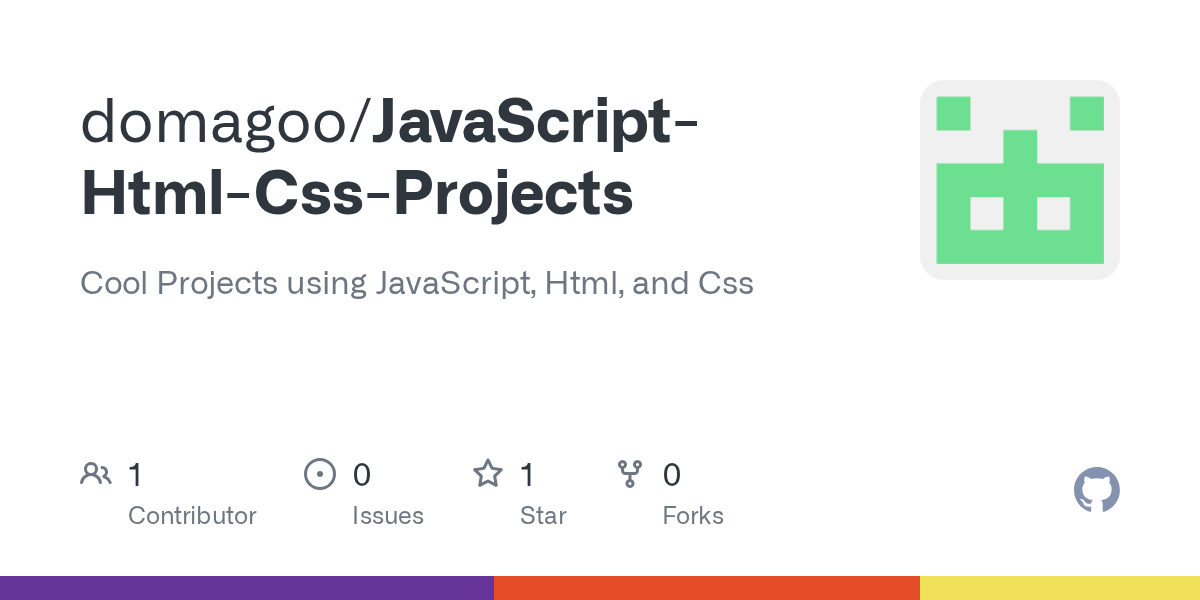Click the Star label text
The width and height of the screenshot is (1200, 600).
click(x=543, y=516)
